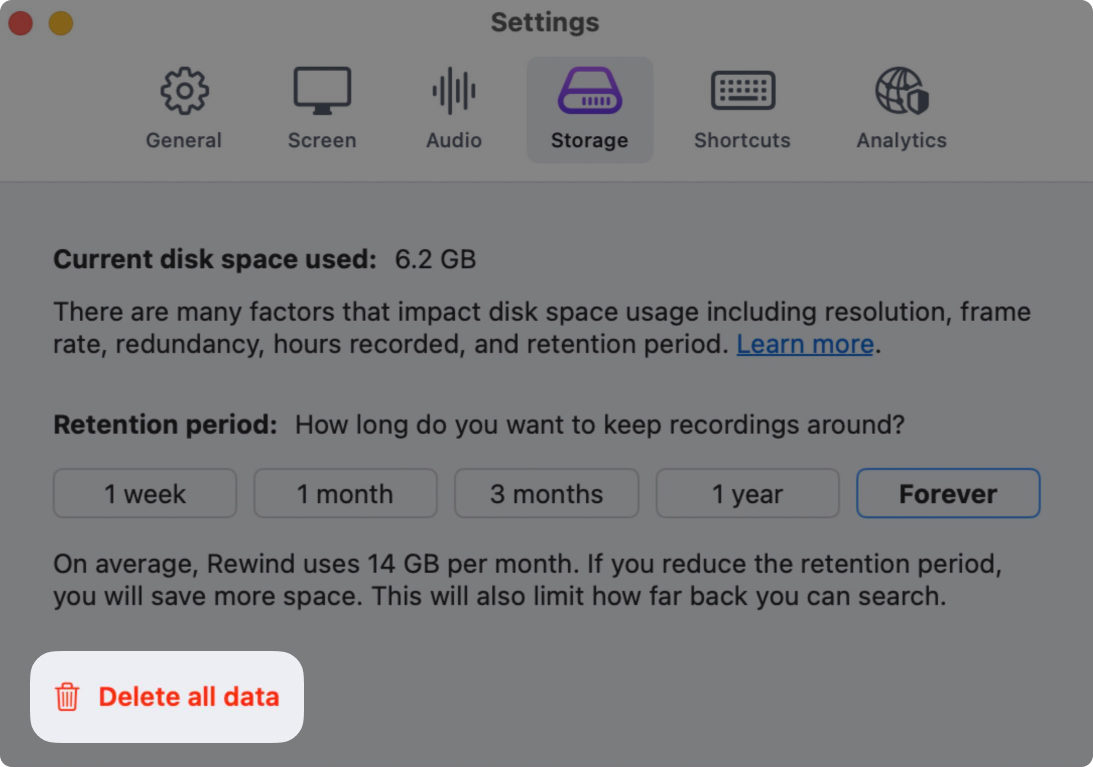
Task: Switch to the Audio tab label
Action: pyautogui.click(x=454, y=141)
